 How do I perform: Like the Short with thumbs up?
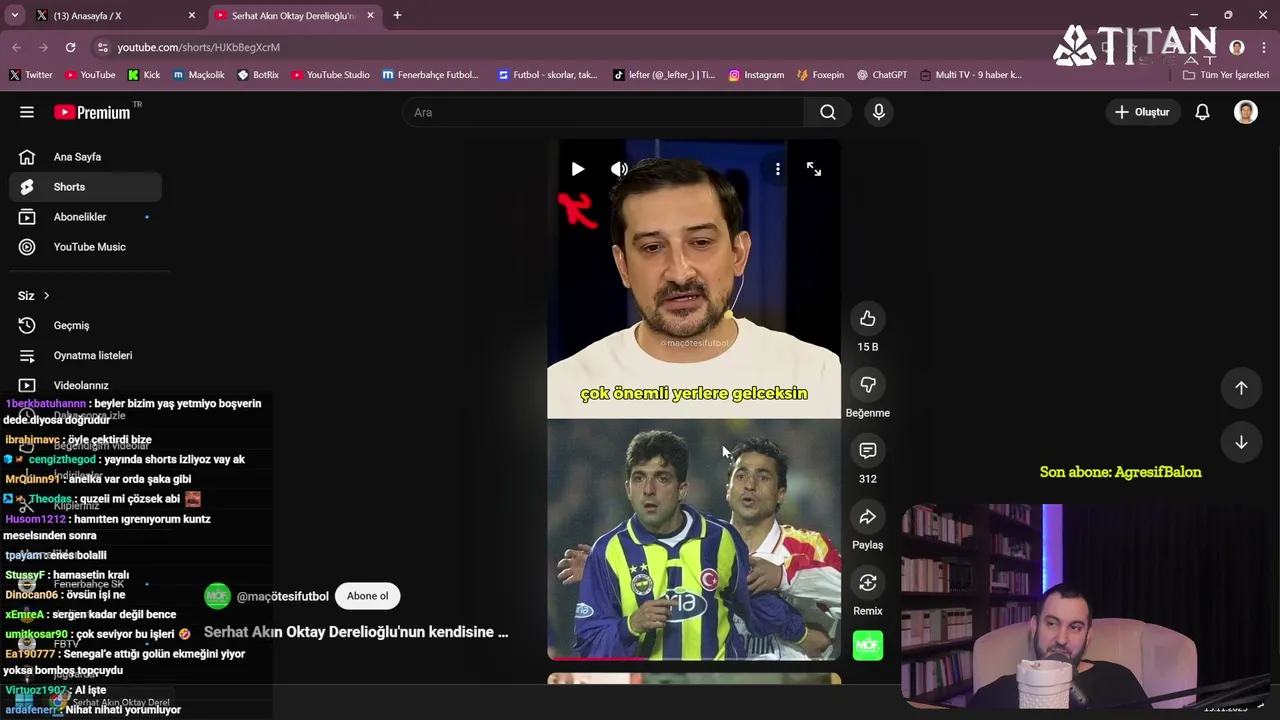click(867, 319)
